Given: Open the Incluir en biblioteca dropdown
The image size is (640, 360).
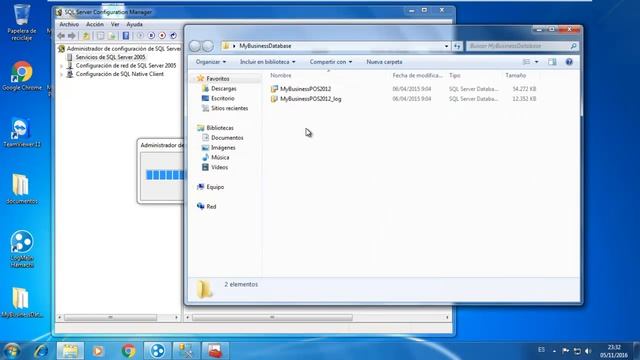Looking at the screenshot, I should tap(267, 62).
